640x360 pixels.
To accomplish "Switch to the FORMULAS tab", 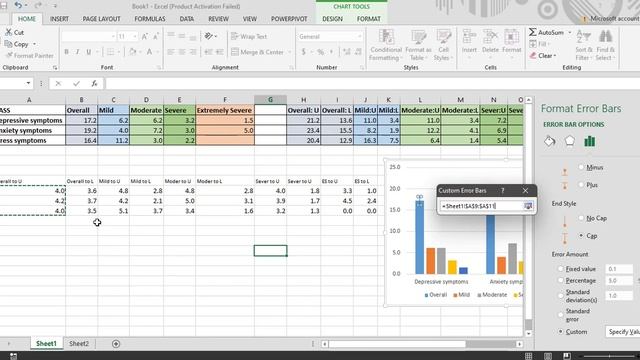I will [x=150, y=19].
